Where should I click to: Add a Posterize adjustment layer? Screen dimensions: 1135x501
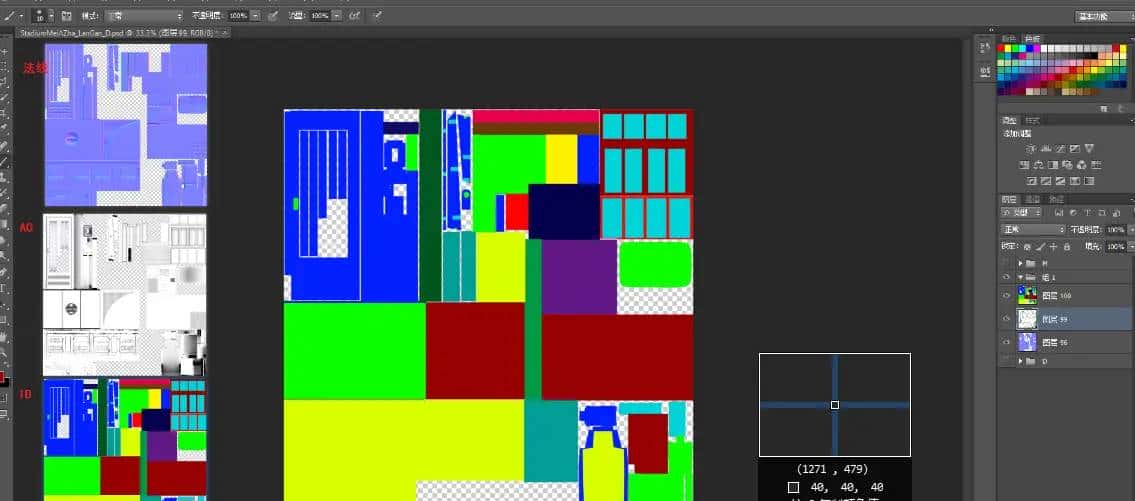1045,181
